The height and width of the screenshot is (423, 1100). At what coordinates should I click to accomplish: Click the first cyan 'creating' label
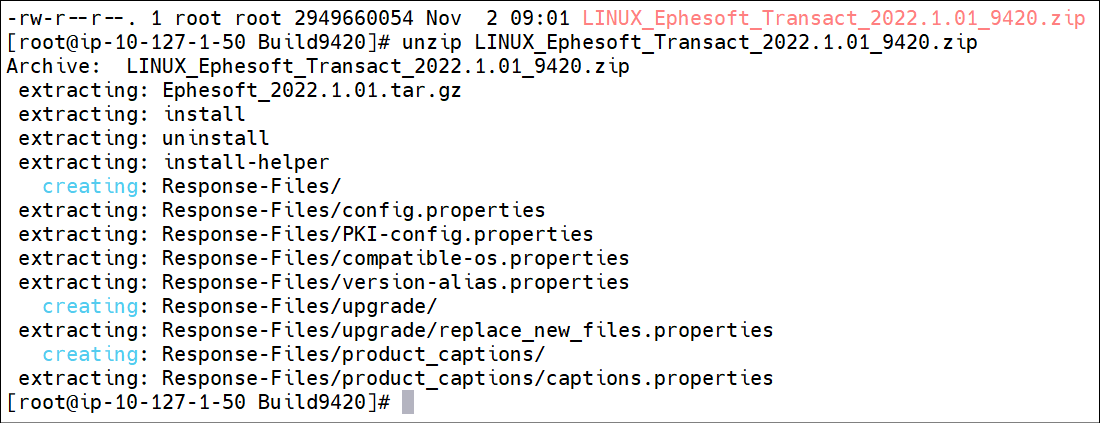(x=90, y=186)
